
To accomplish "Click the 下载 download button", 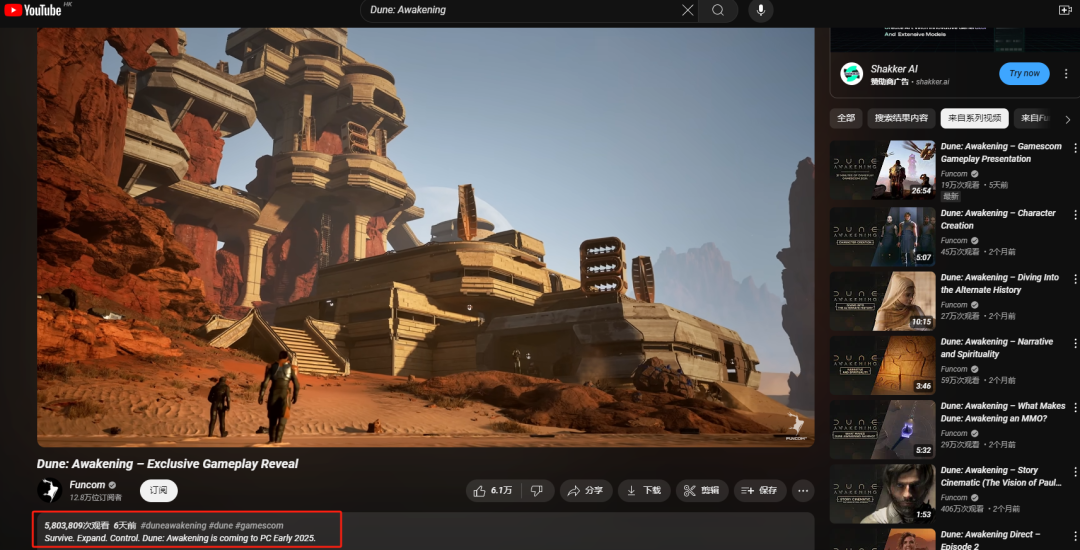I will 643,490.
